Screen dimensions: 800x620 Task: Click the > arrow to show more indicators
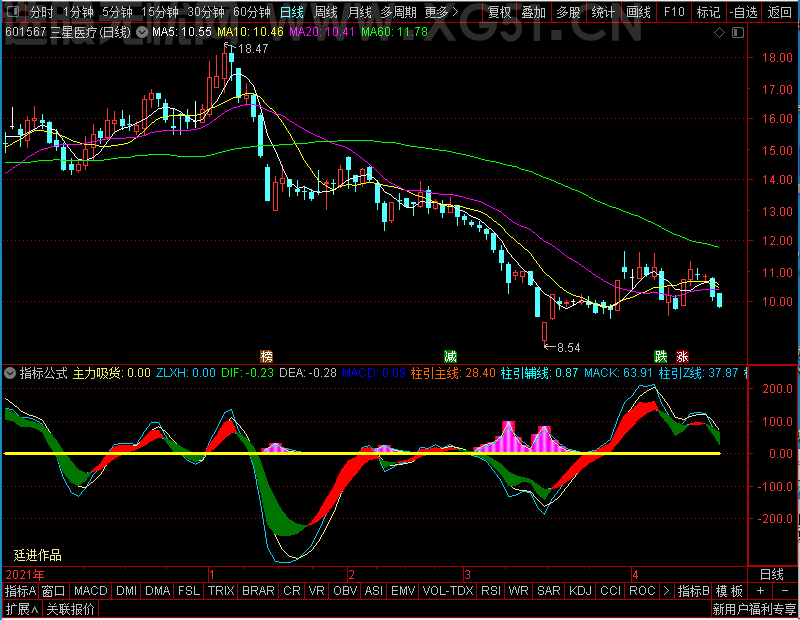666,591
